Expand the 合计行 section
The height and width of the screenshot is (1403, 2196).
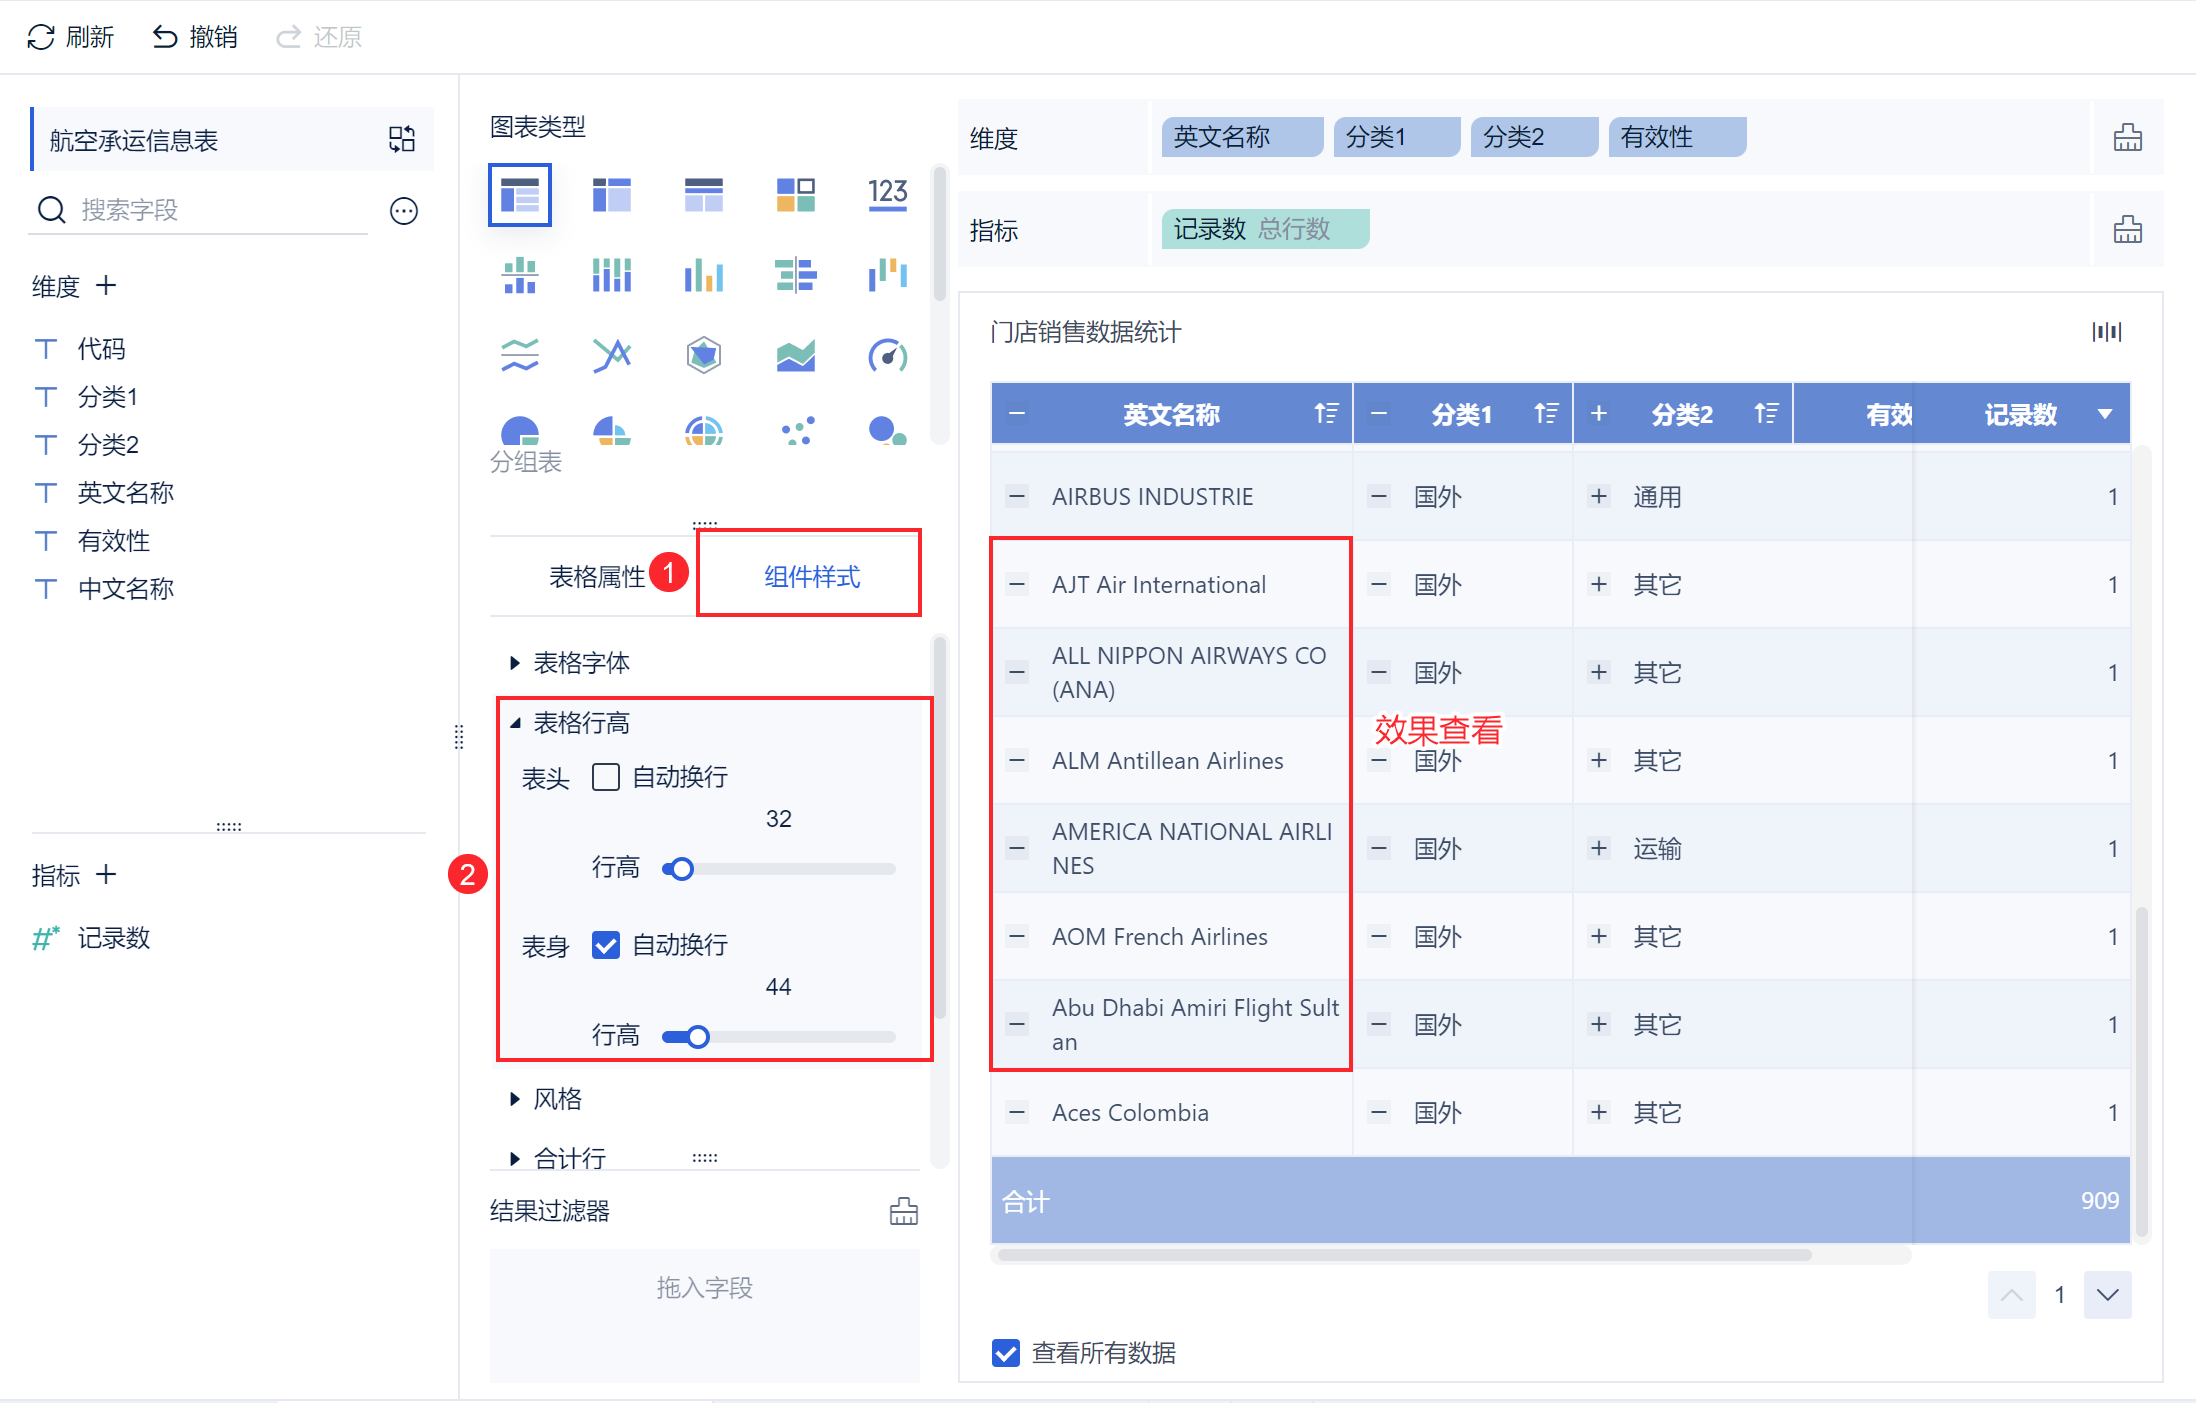559,1158
